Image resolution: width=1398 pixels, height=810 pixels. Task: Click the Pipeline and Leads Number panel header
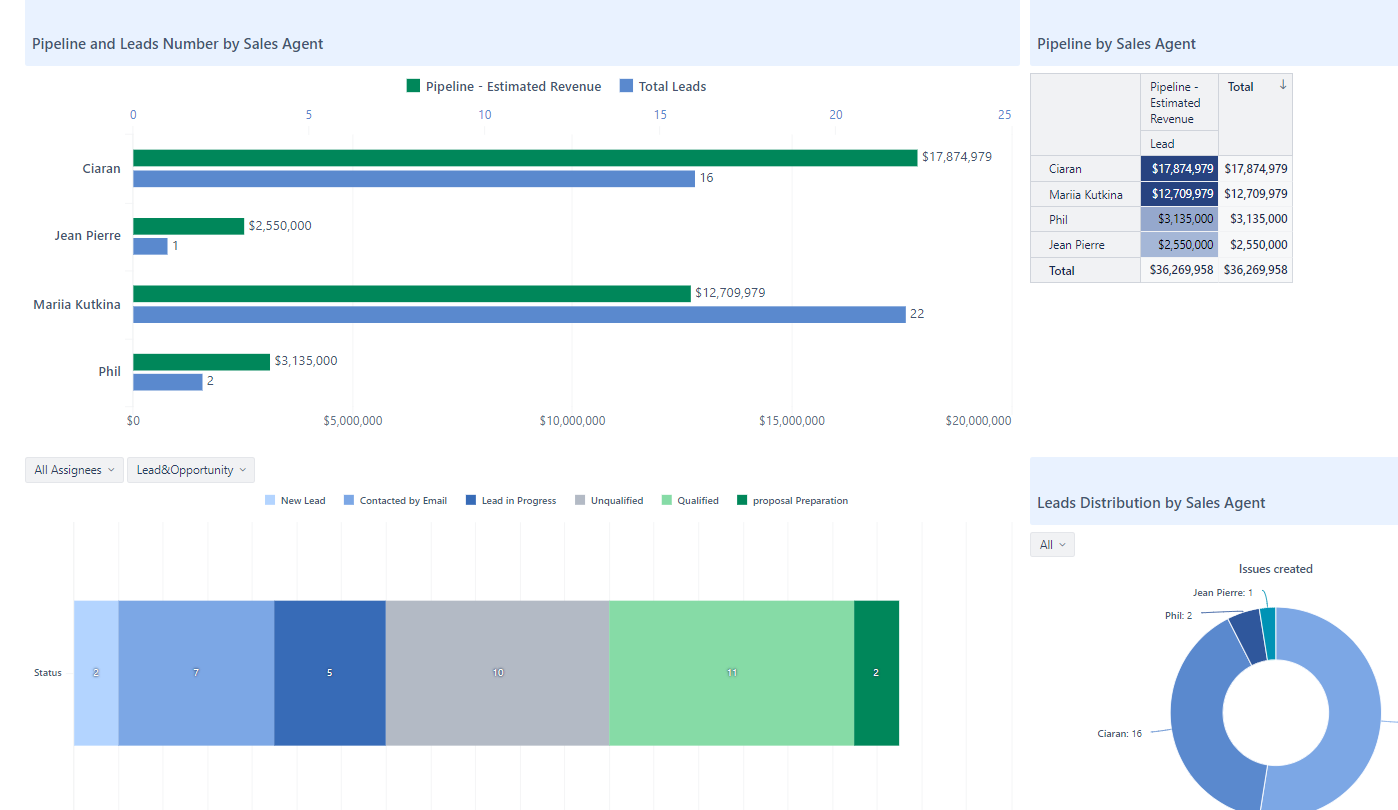(x=177, y=43)
